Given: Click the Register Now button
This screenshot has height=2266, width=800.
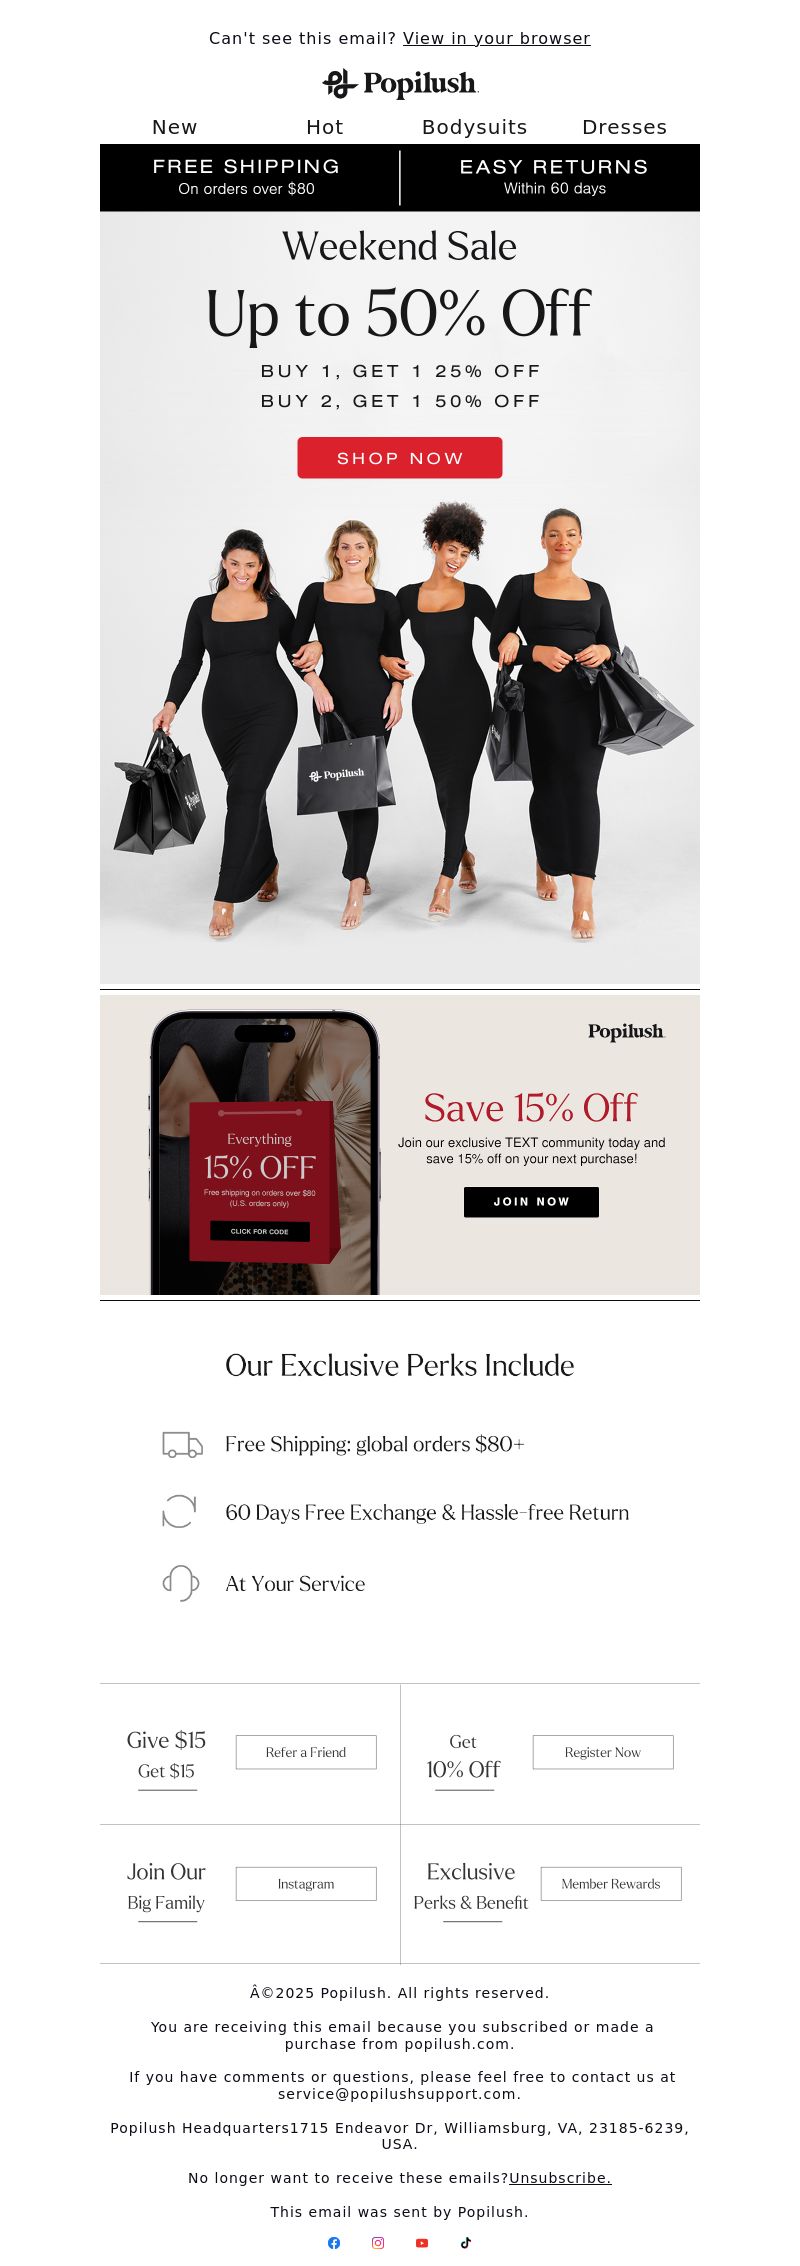Looking at the screenshot, I should 603,1752.
